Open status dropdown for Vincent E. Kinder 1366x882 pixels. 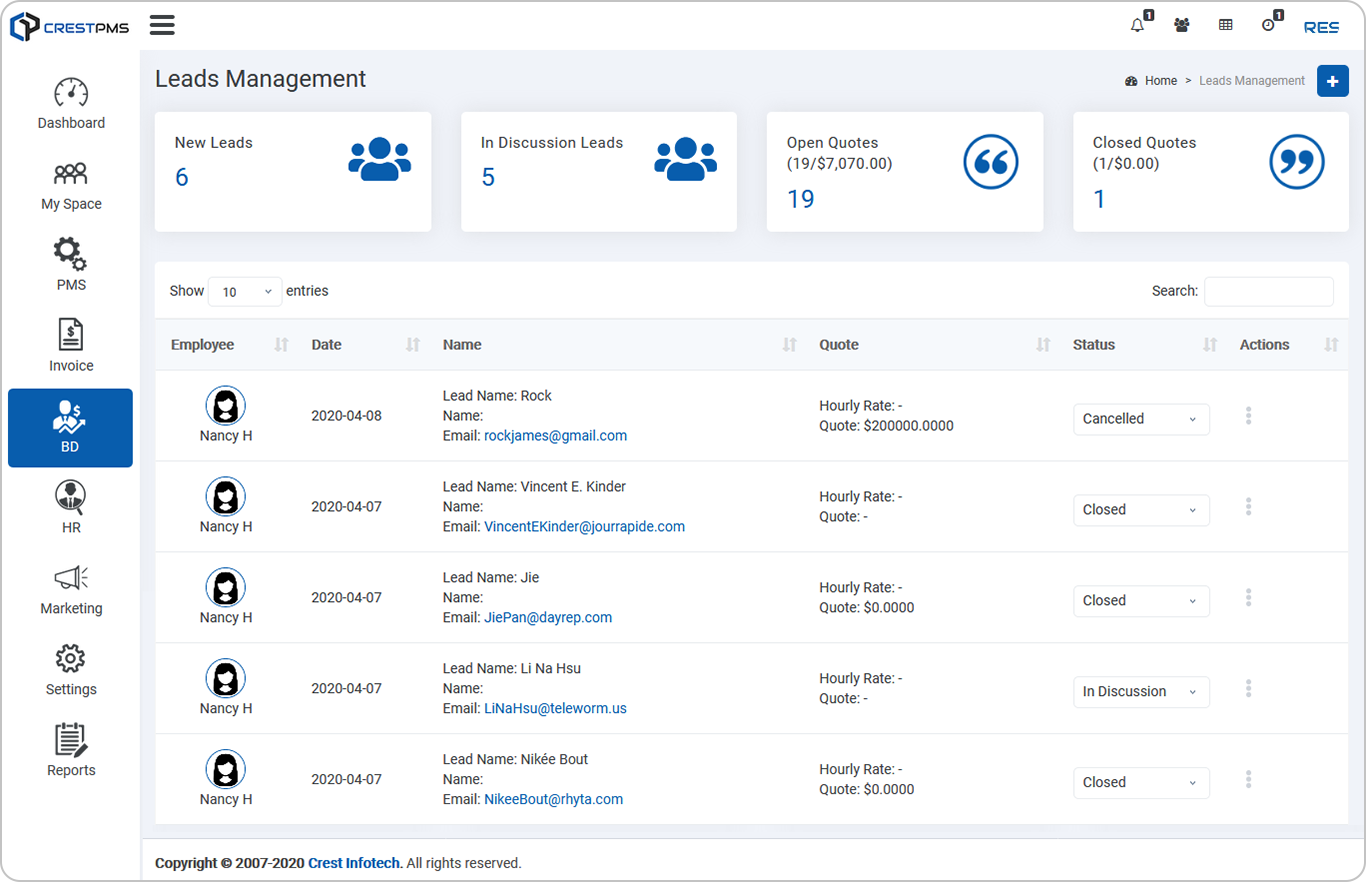pyautogui.click(x=1141, y=510)
